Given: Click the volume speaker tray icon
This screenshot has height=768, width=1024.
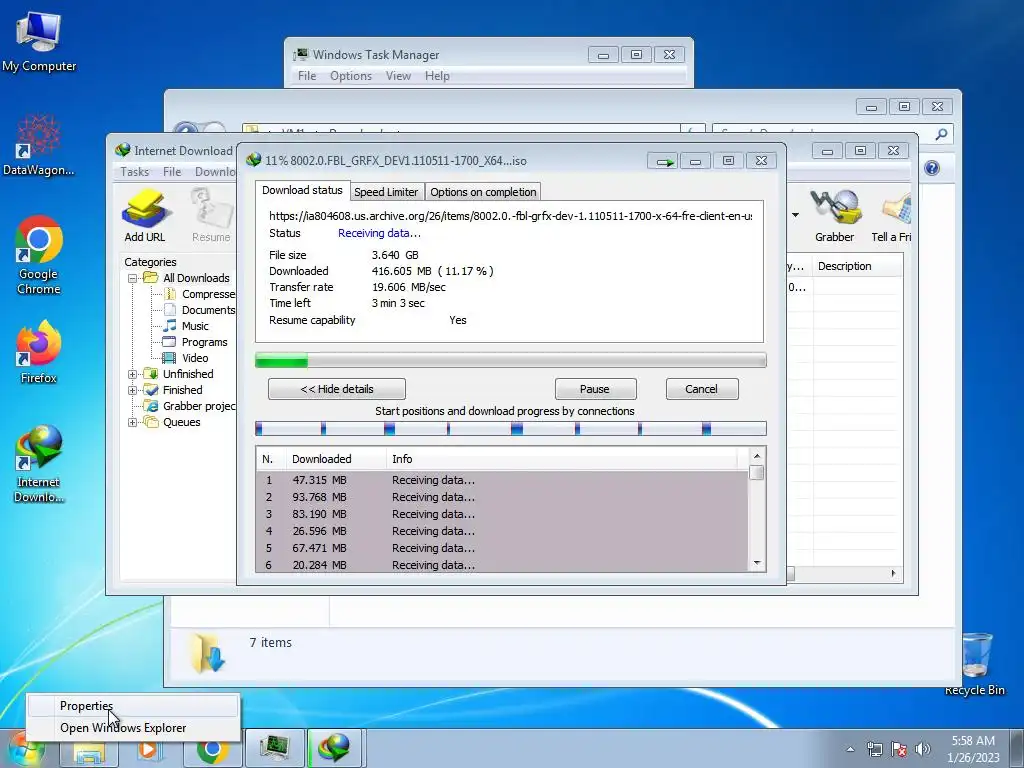Looking at the screenshot, I should point(923,749).
